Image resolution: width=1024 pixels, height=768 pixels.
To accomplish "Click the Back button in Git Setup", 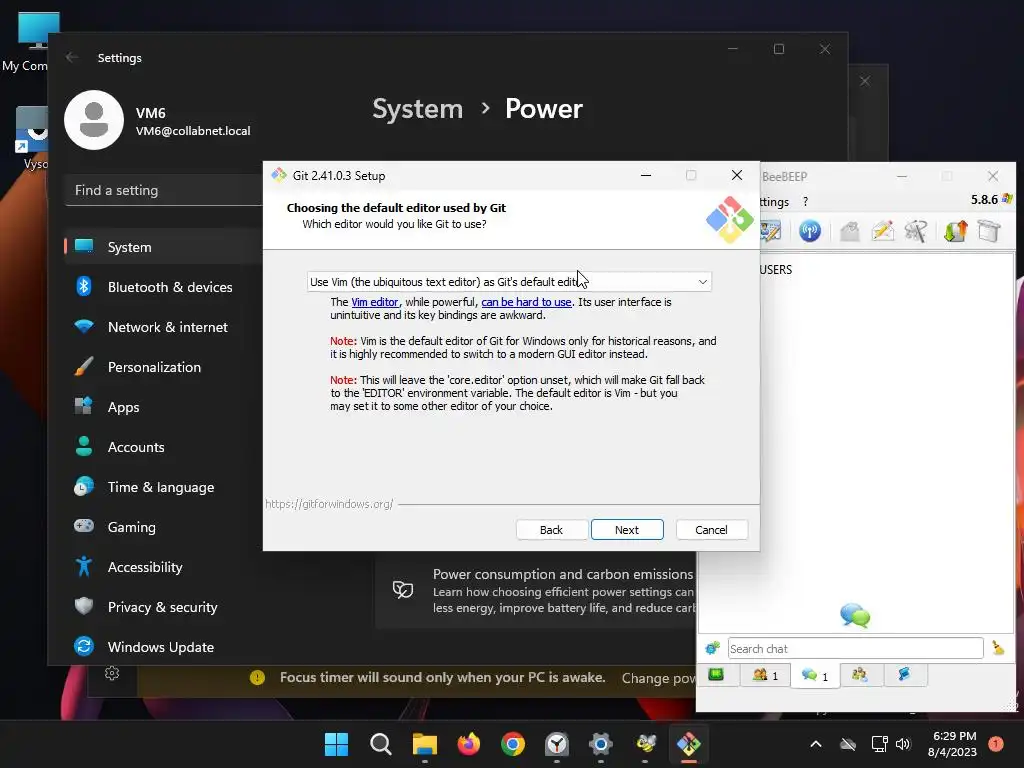I will click(x=551, y=530).
